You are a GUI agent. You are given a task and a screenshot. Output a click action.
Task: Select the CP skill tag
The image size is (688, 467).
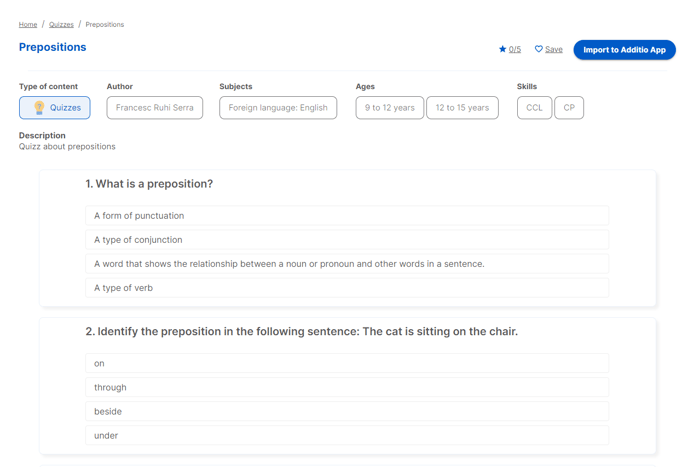569,108
